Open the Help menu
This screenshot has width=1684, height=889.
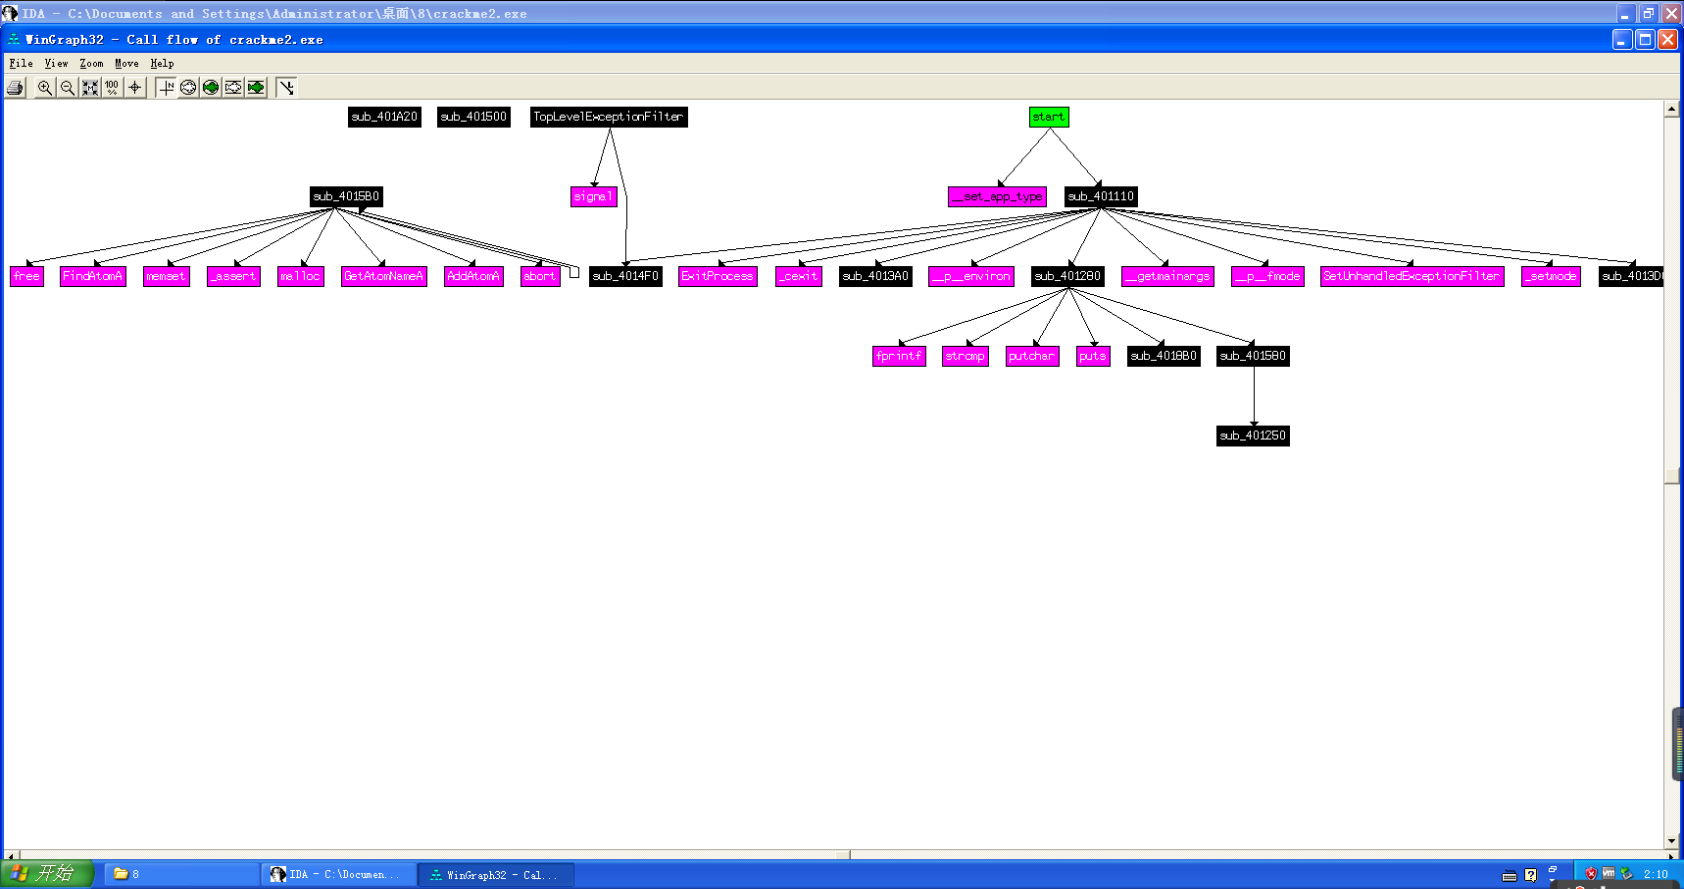tap(162, 63)
